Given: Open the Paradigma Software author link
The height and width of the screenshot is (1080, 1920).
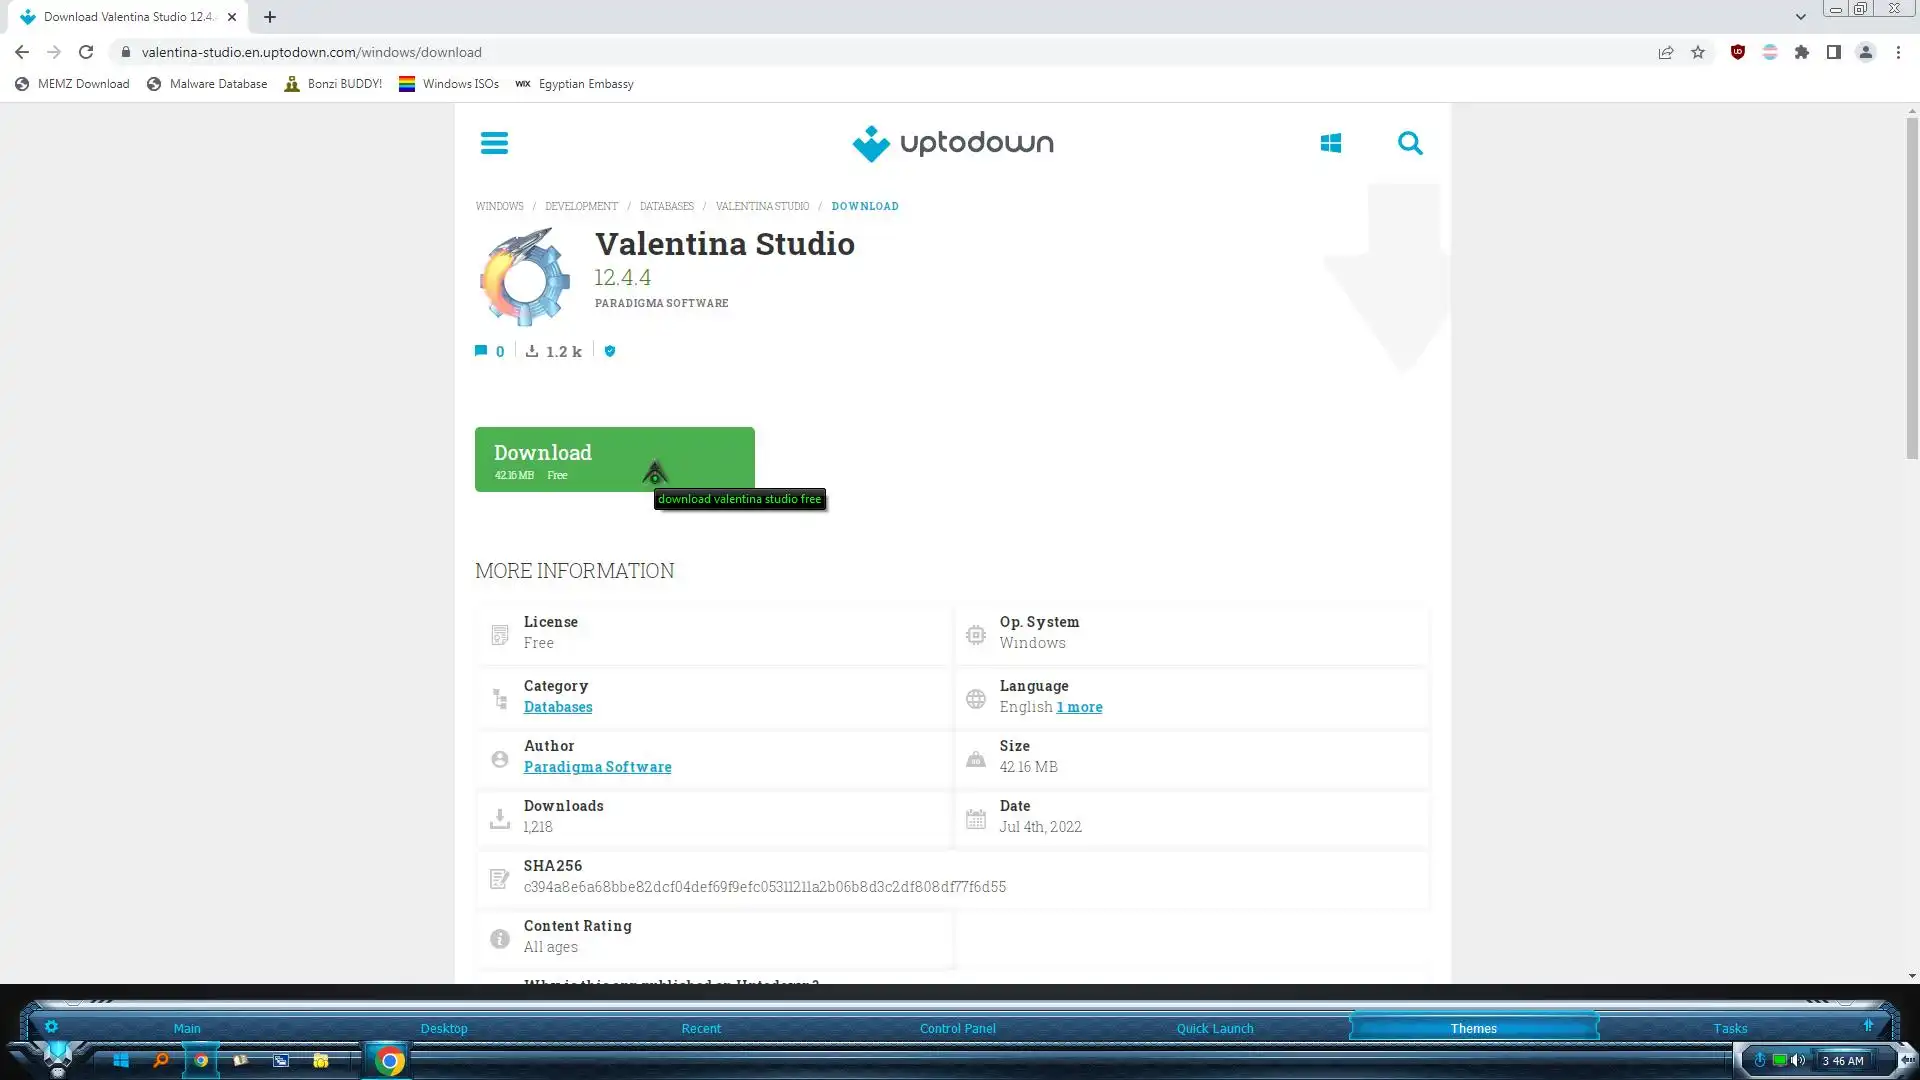Looking at the screenshot, I should [x=597, y=767].
